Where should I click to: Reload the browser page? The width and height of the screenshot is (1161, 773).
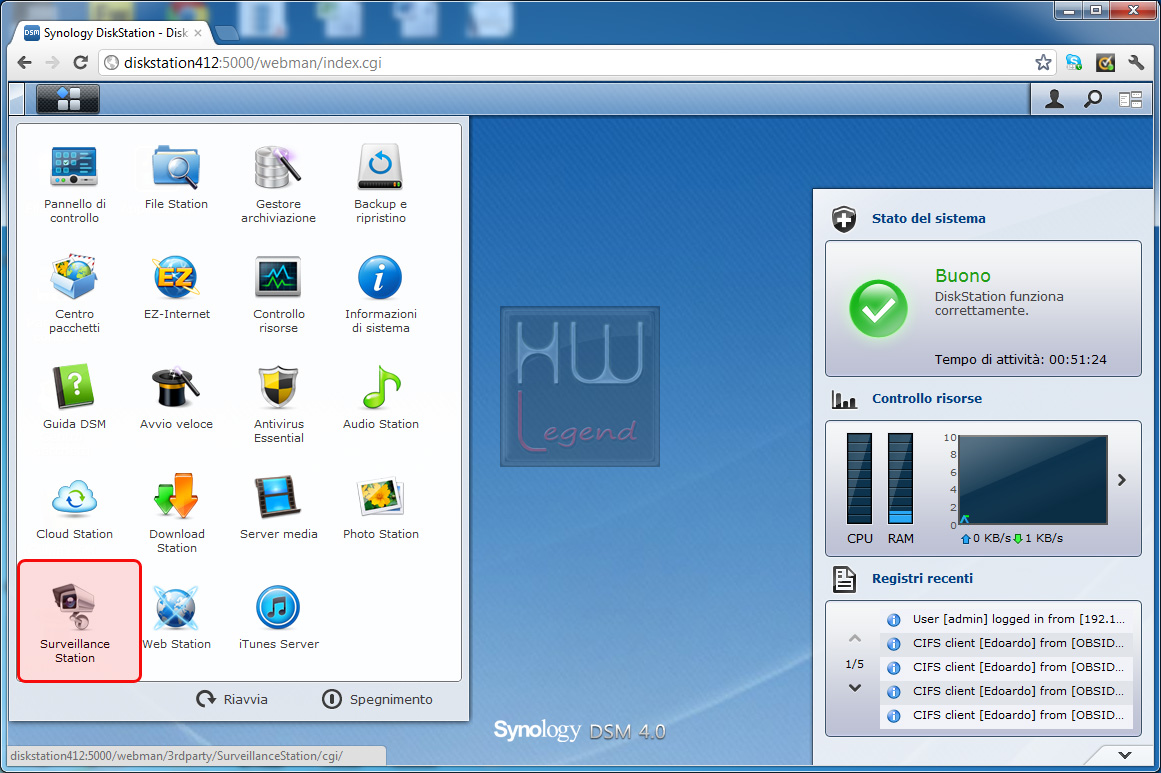coord(81,63)
